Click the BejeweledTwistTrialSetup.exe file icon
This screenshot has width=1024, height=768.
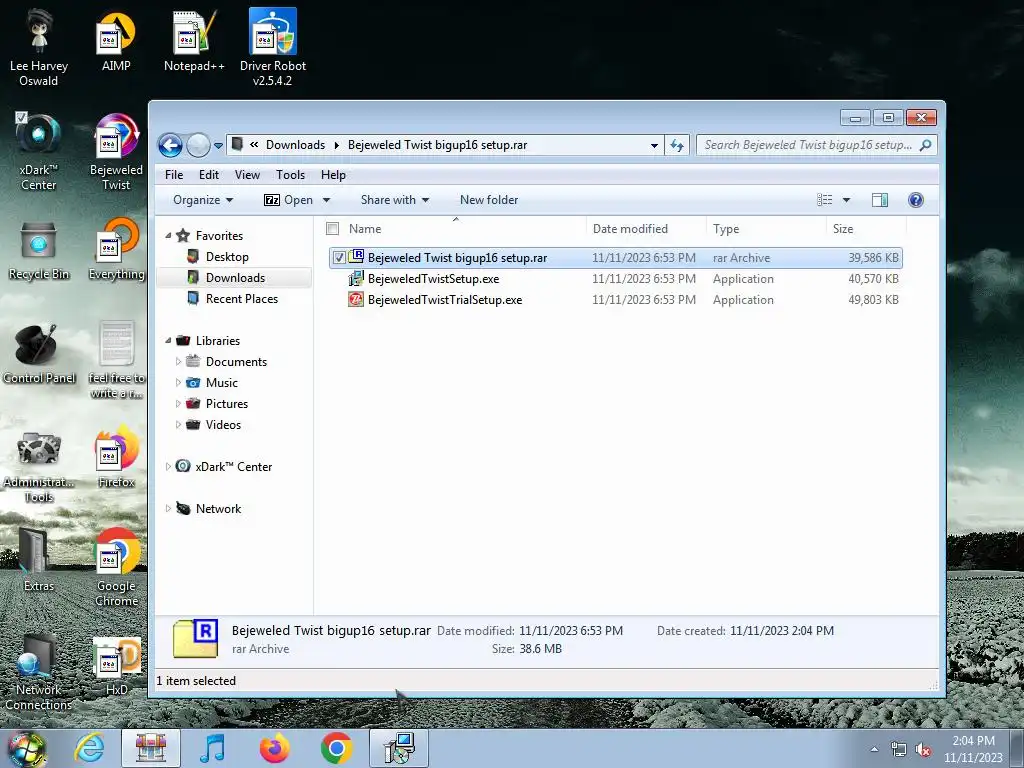point(355,300)
